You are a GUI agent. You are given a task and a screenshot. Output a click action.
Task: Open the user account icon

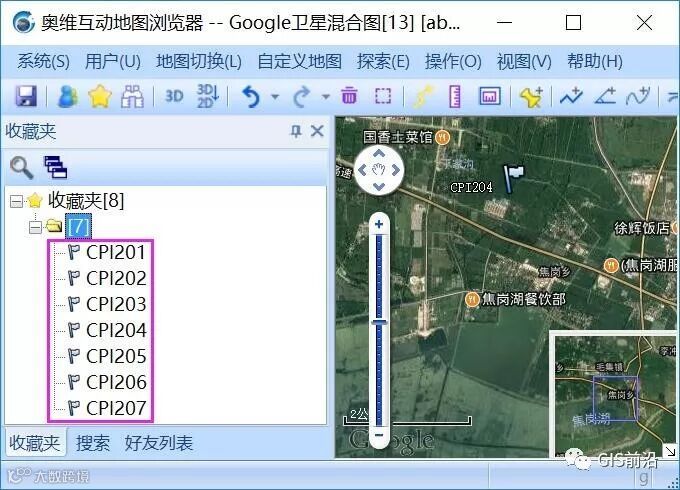[68, 96]
